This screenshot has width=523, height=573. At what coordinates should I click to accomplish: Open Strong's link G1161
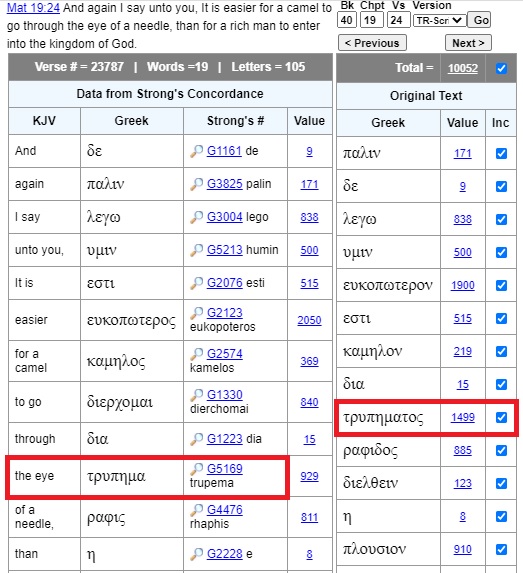coord(224,151)
